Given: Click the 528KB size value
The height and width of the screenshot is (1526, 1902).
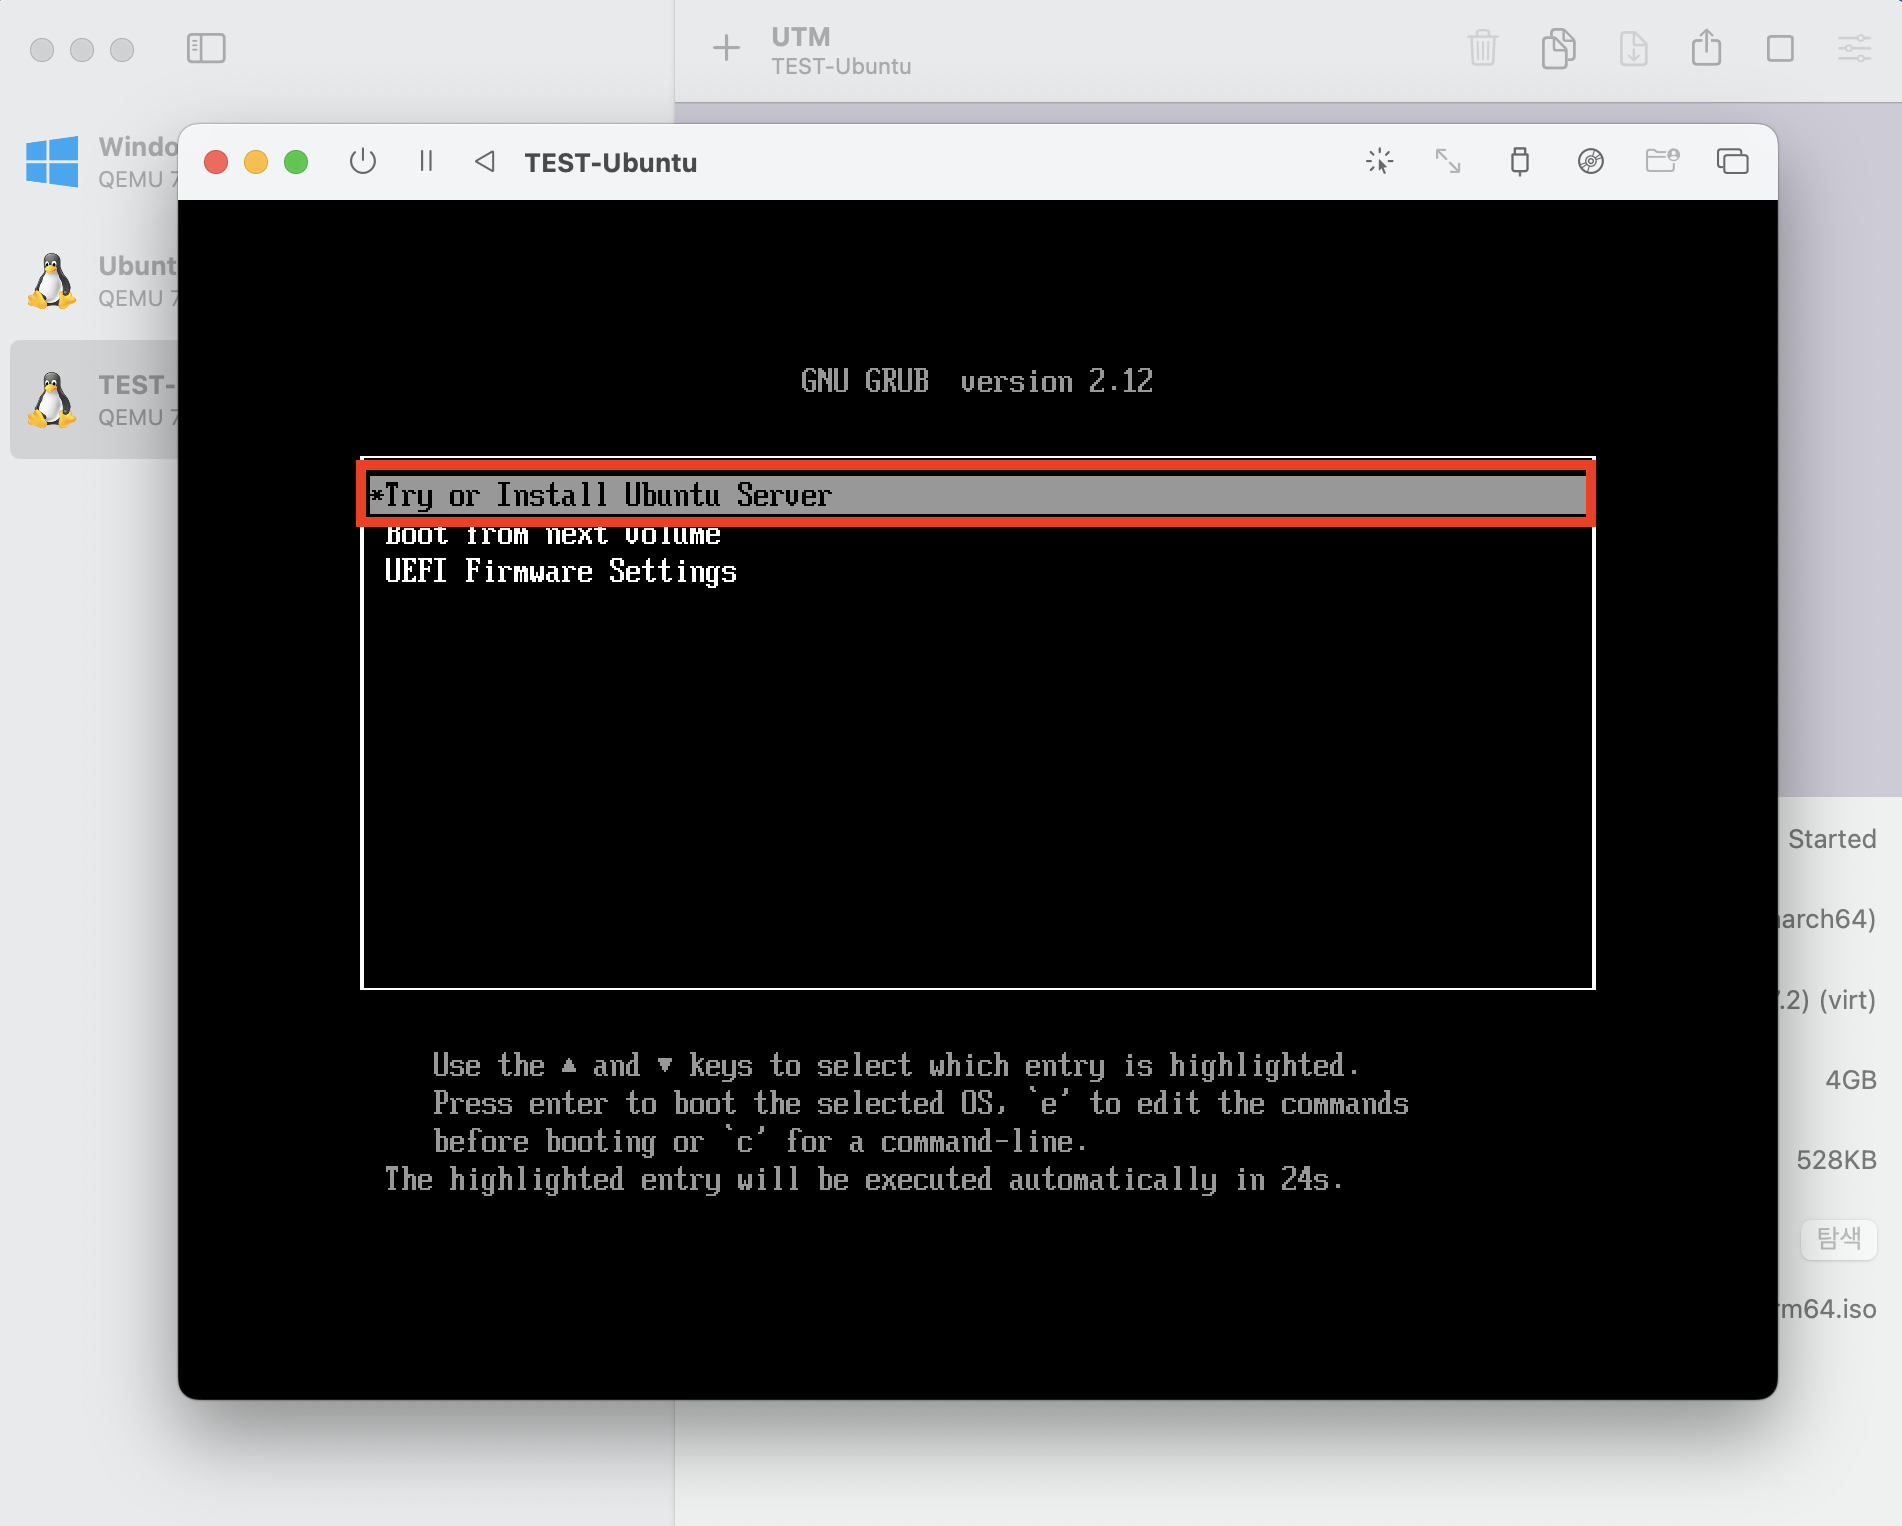Looking at the screenshot, I should click(1836, 1160).
